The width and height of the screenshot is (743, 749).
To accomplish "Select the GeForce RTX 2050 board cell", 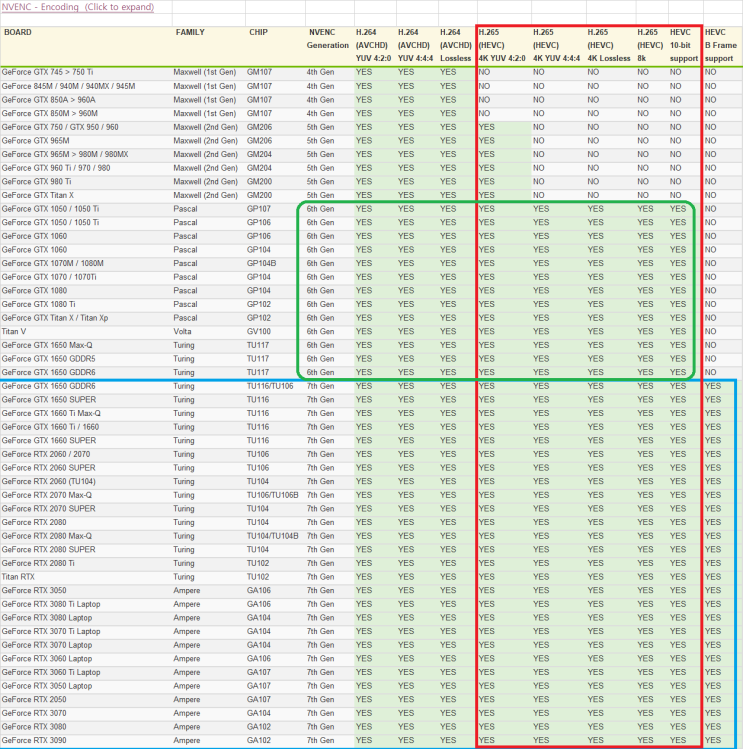I will pyautogui.click(x=34, y=699).
